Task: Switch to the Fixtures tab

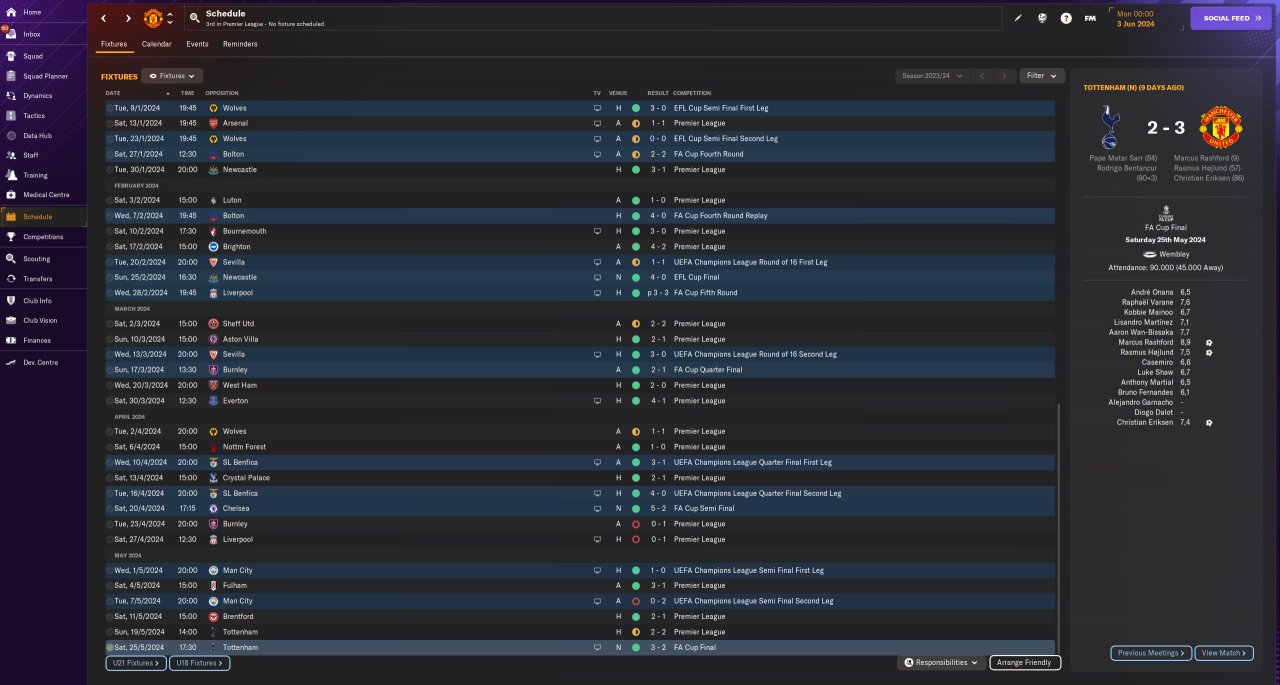Action: tap(114, 44)
